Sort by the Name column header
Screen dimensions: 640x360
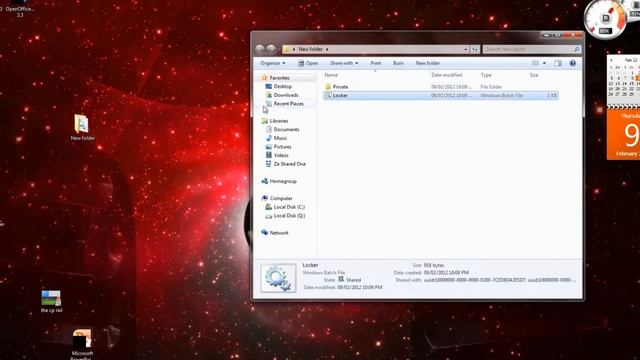pos(331,75)
